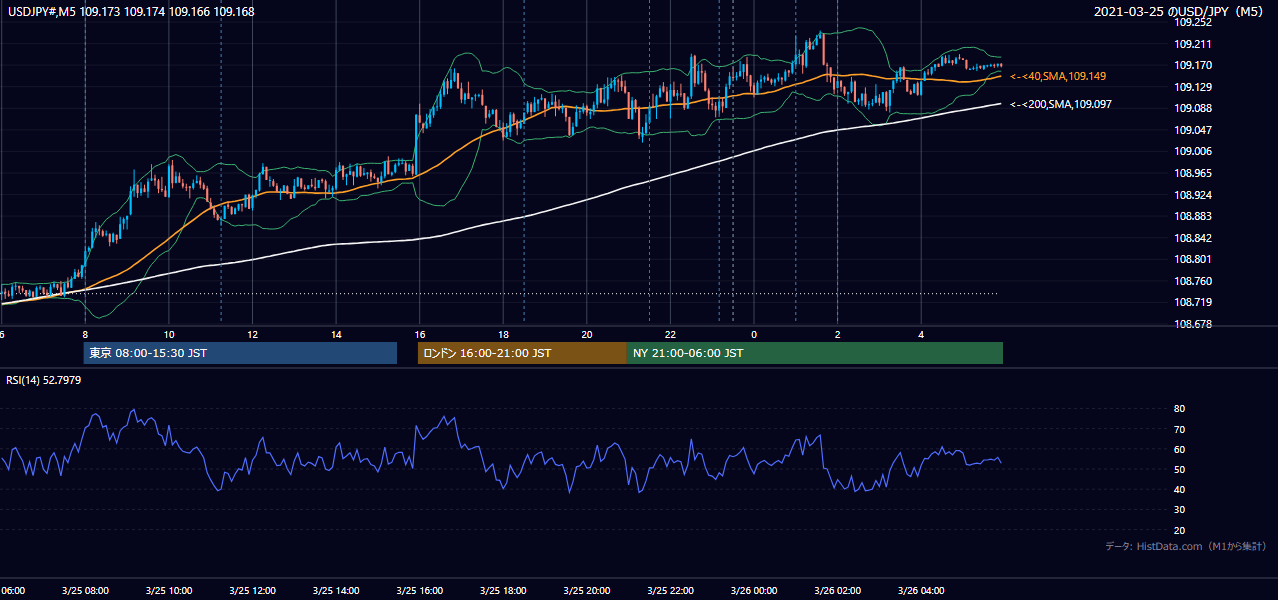1278x600 pixels.
Task: Click hour tick 14 under the price chart
Action: point(335,334)
